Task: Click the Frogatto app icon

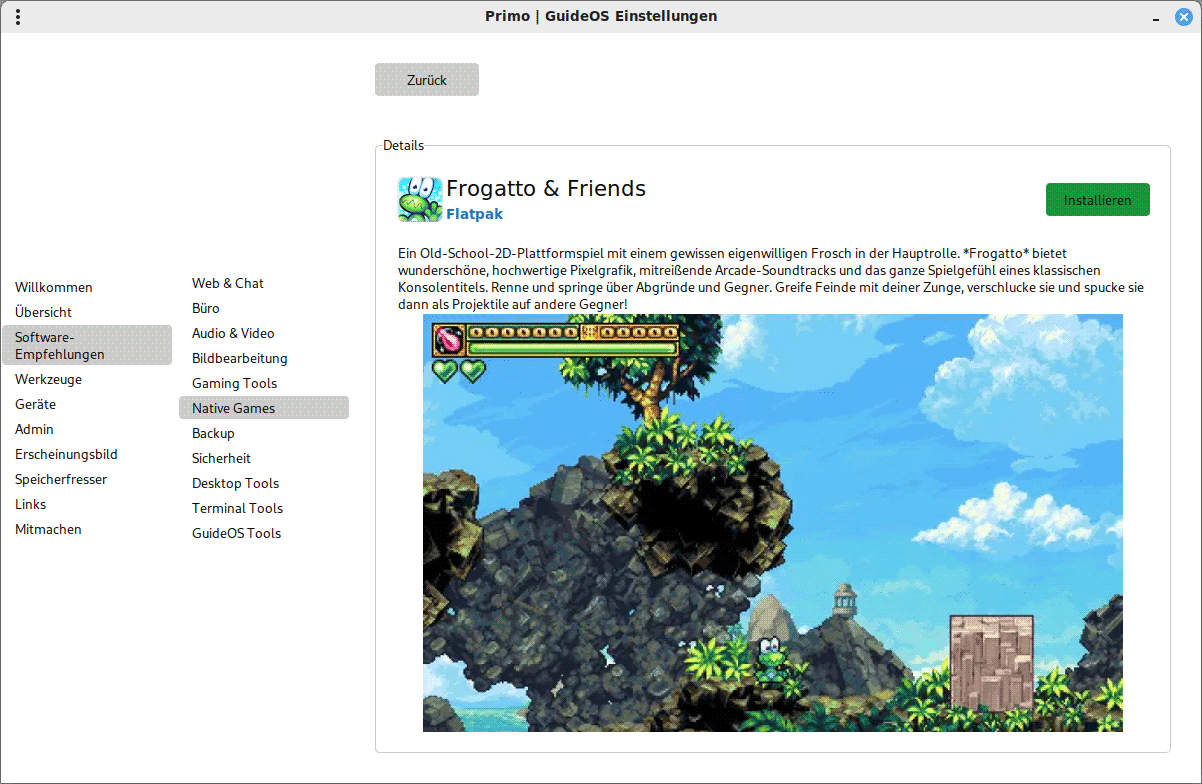Action: [420, 199]
